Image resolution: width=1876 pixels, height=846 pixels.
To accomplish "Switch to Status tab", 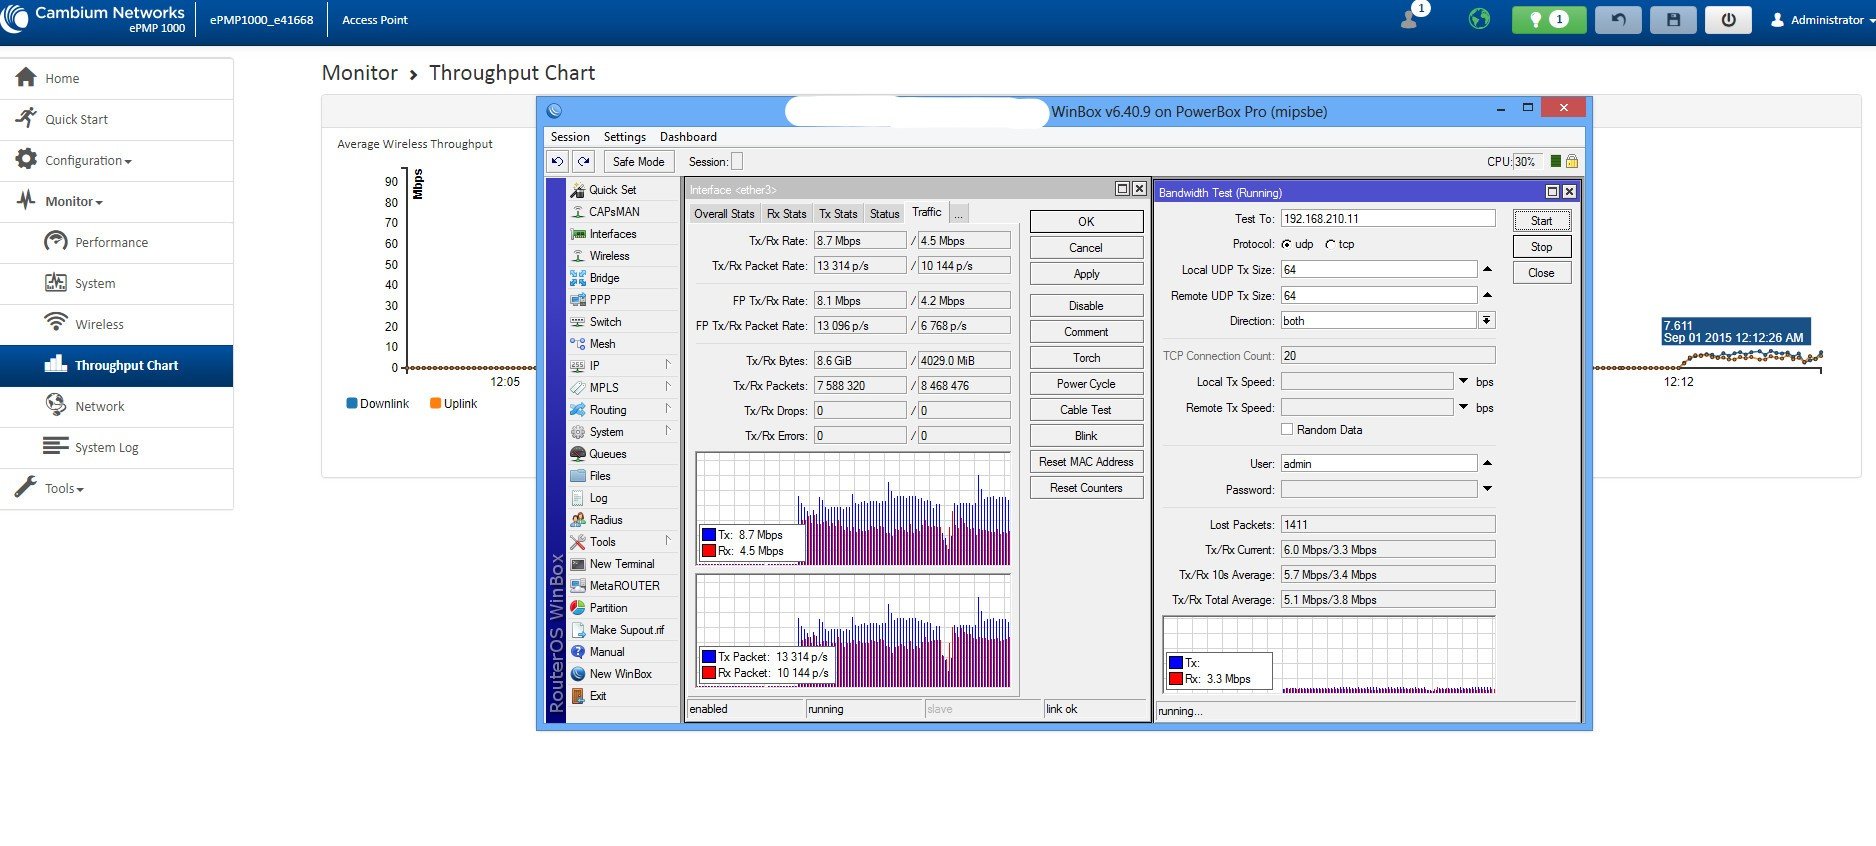I will point(884,214).
